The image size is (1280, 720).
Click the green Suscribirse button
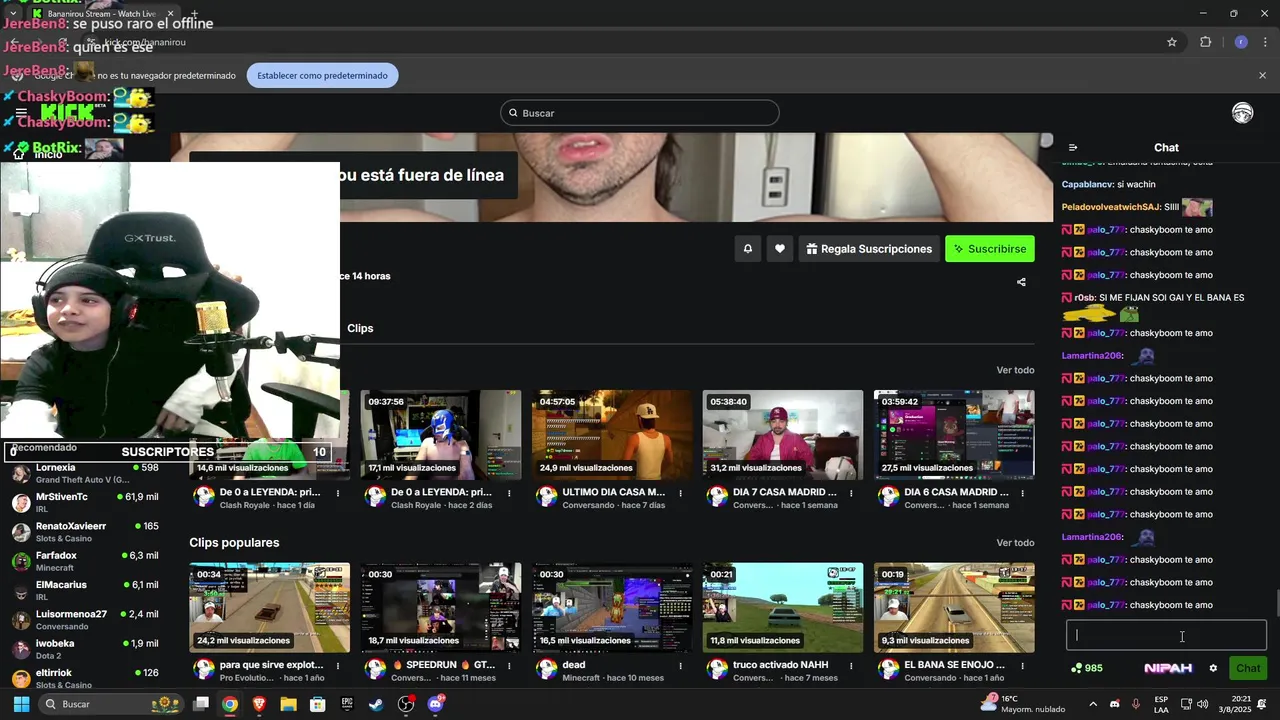(x=990, y=249)
